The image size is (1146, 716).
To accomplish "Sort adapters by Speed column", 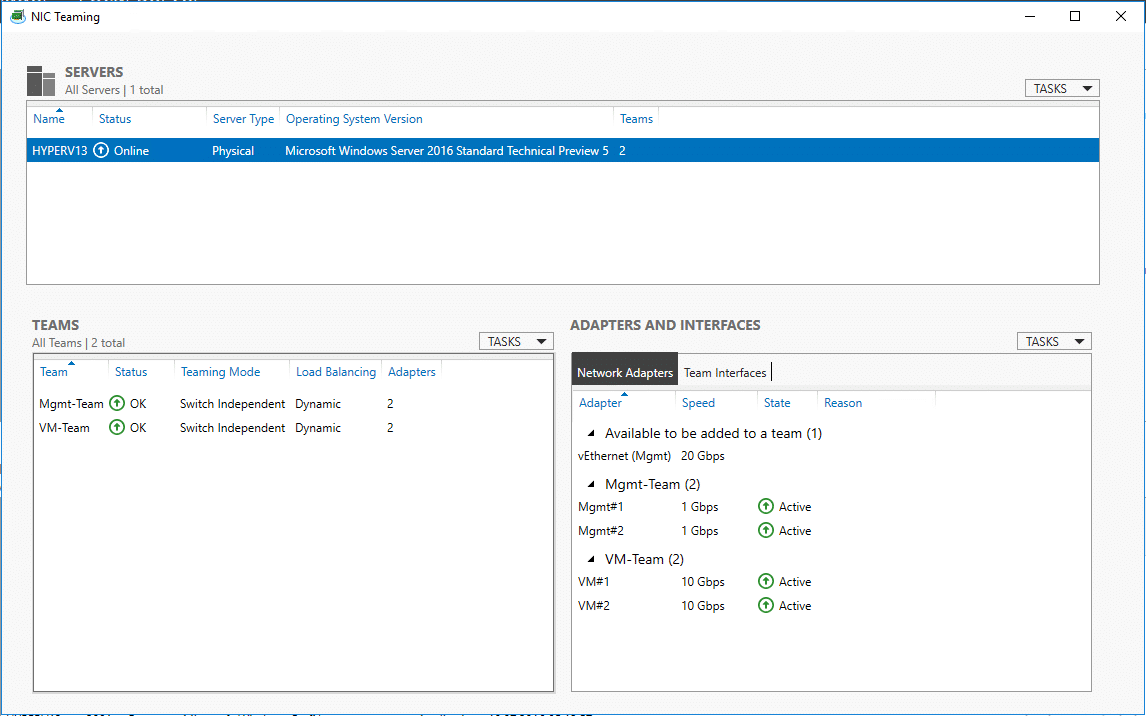I will point(698,403).
